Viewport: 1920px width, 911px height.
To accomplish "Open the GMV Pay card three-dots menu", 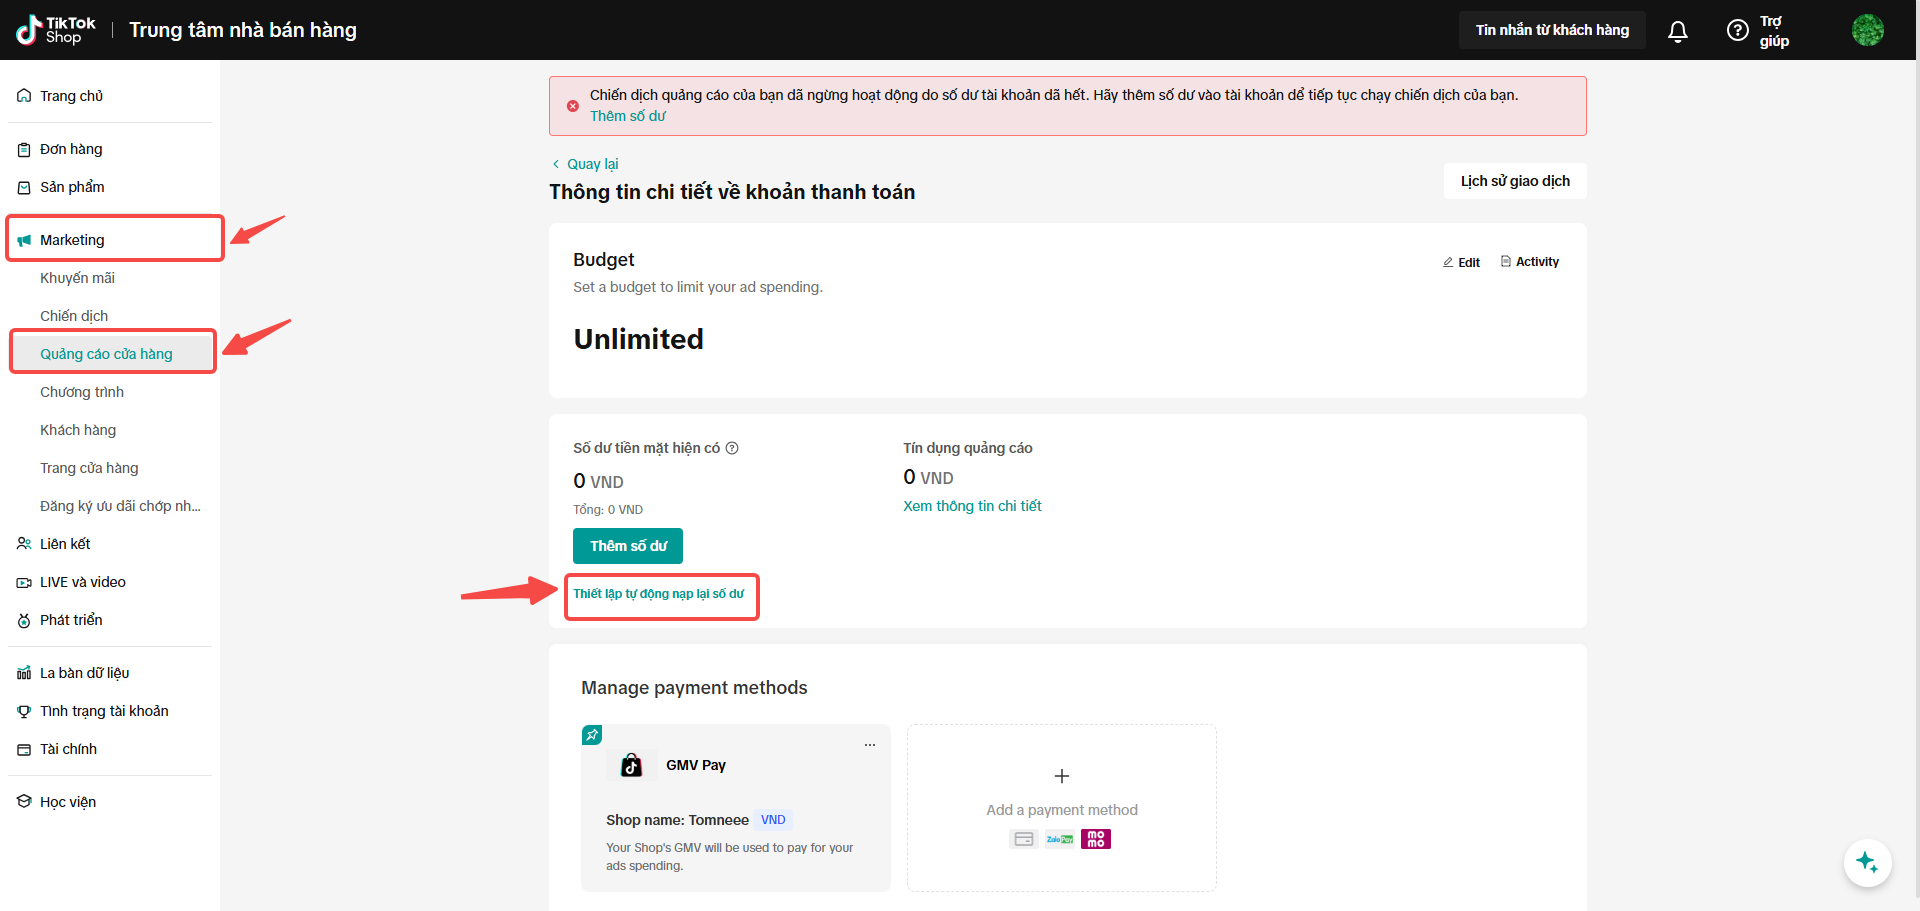I will click(870, 745).
